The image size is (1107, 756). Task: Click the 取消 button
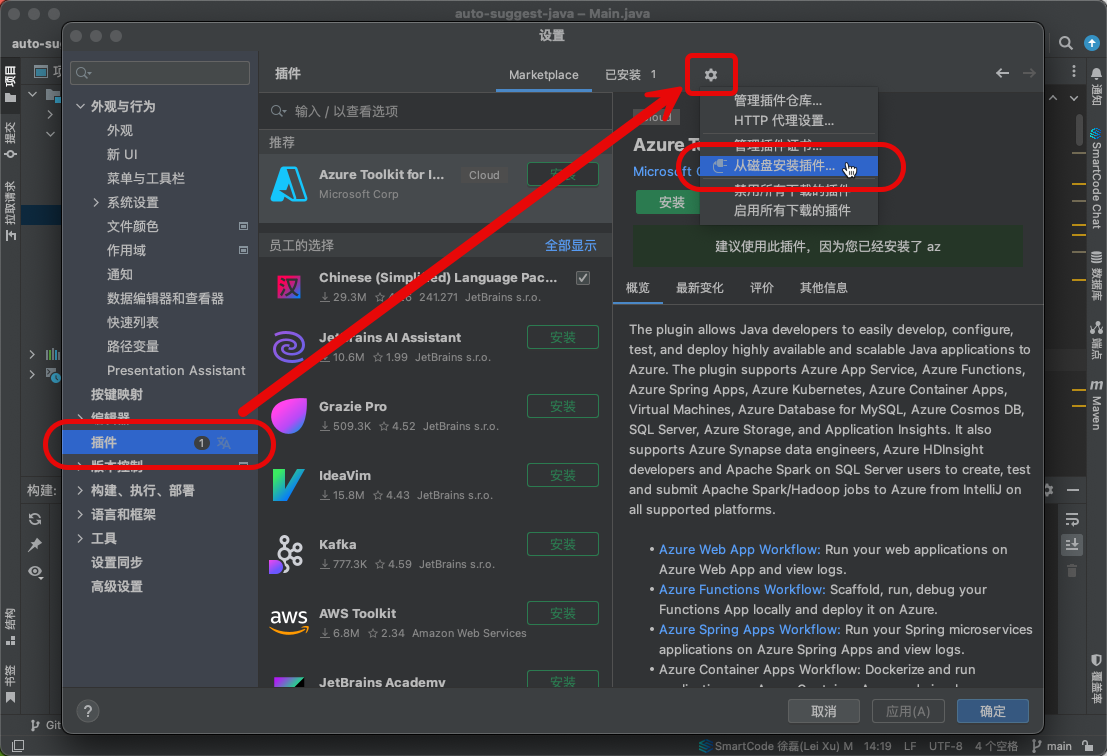coord(823,711)
